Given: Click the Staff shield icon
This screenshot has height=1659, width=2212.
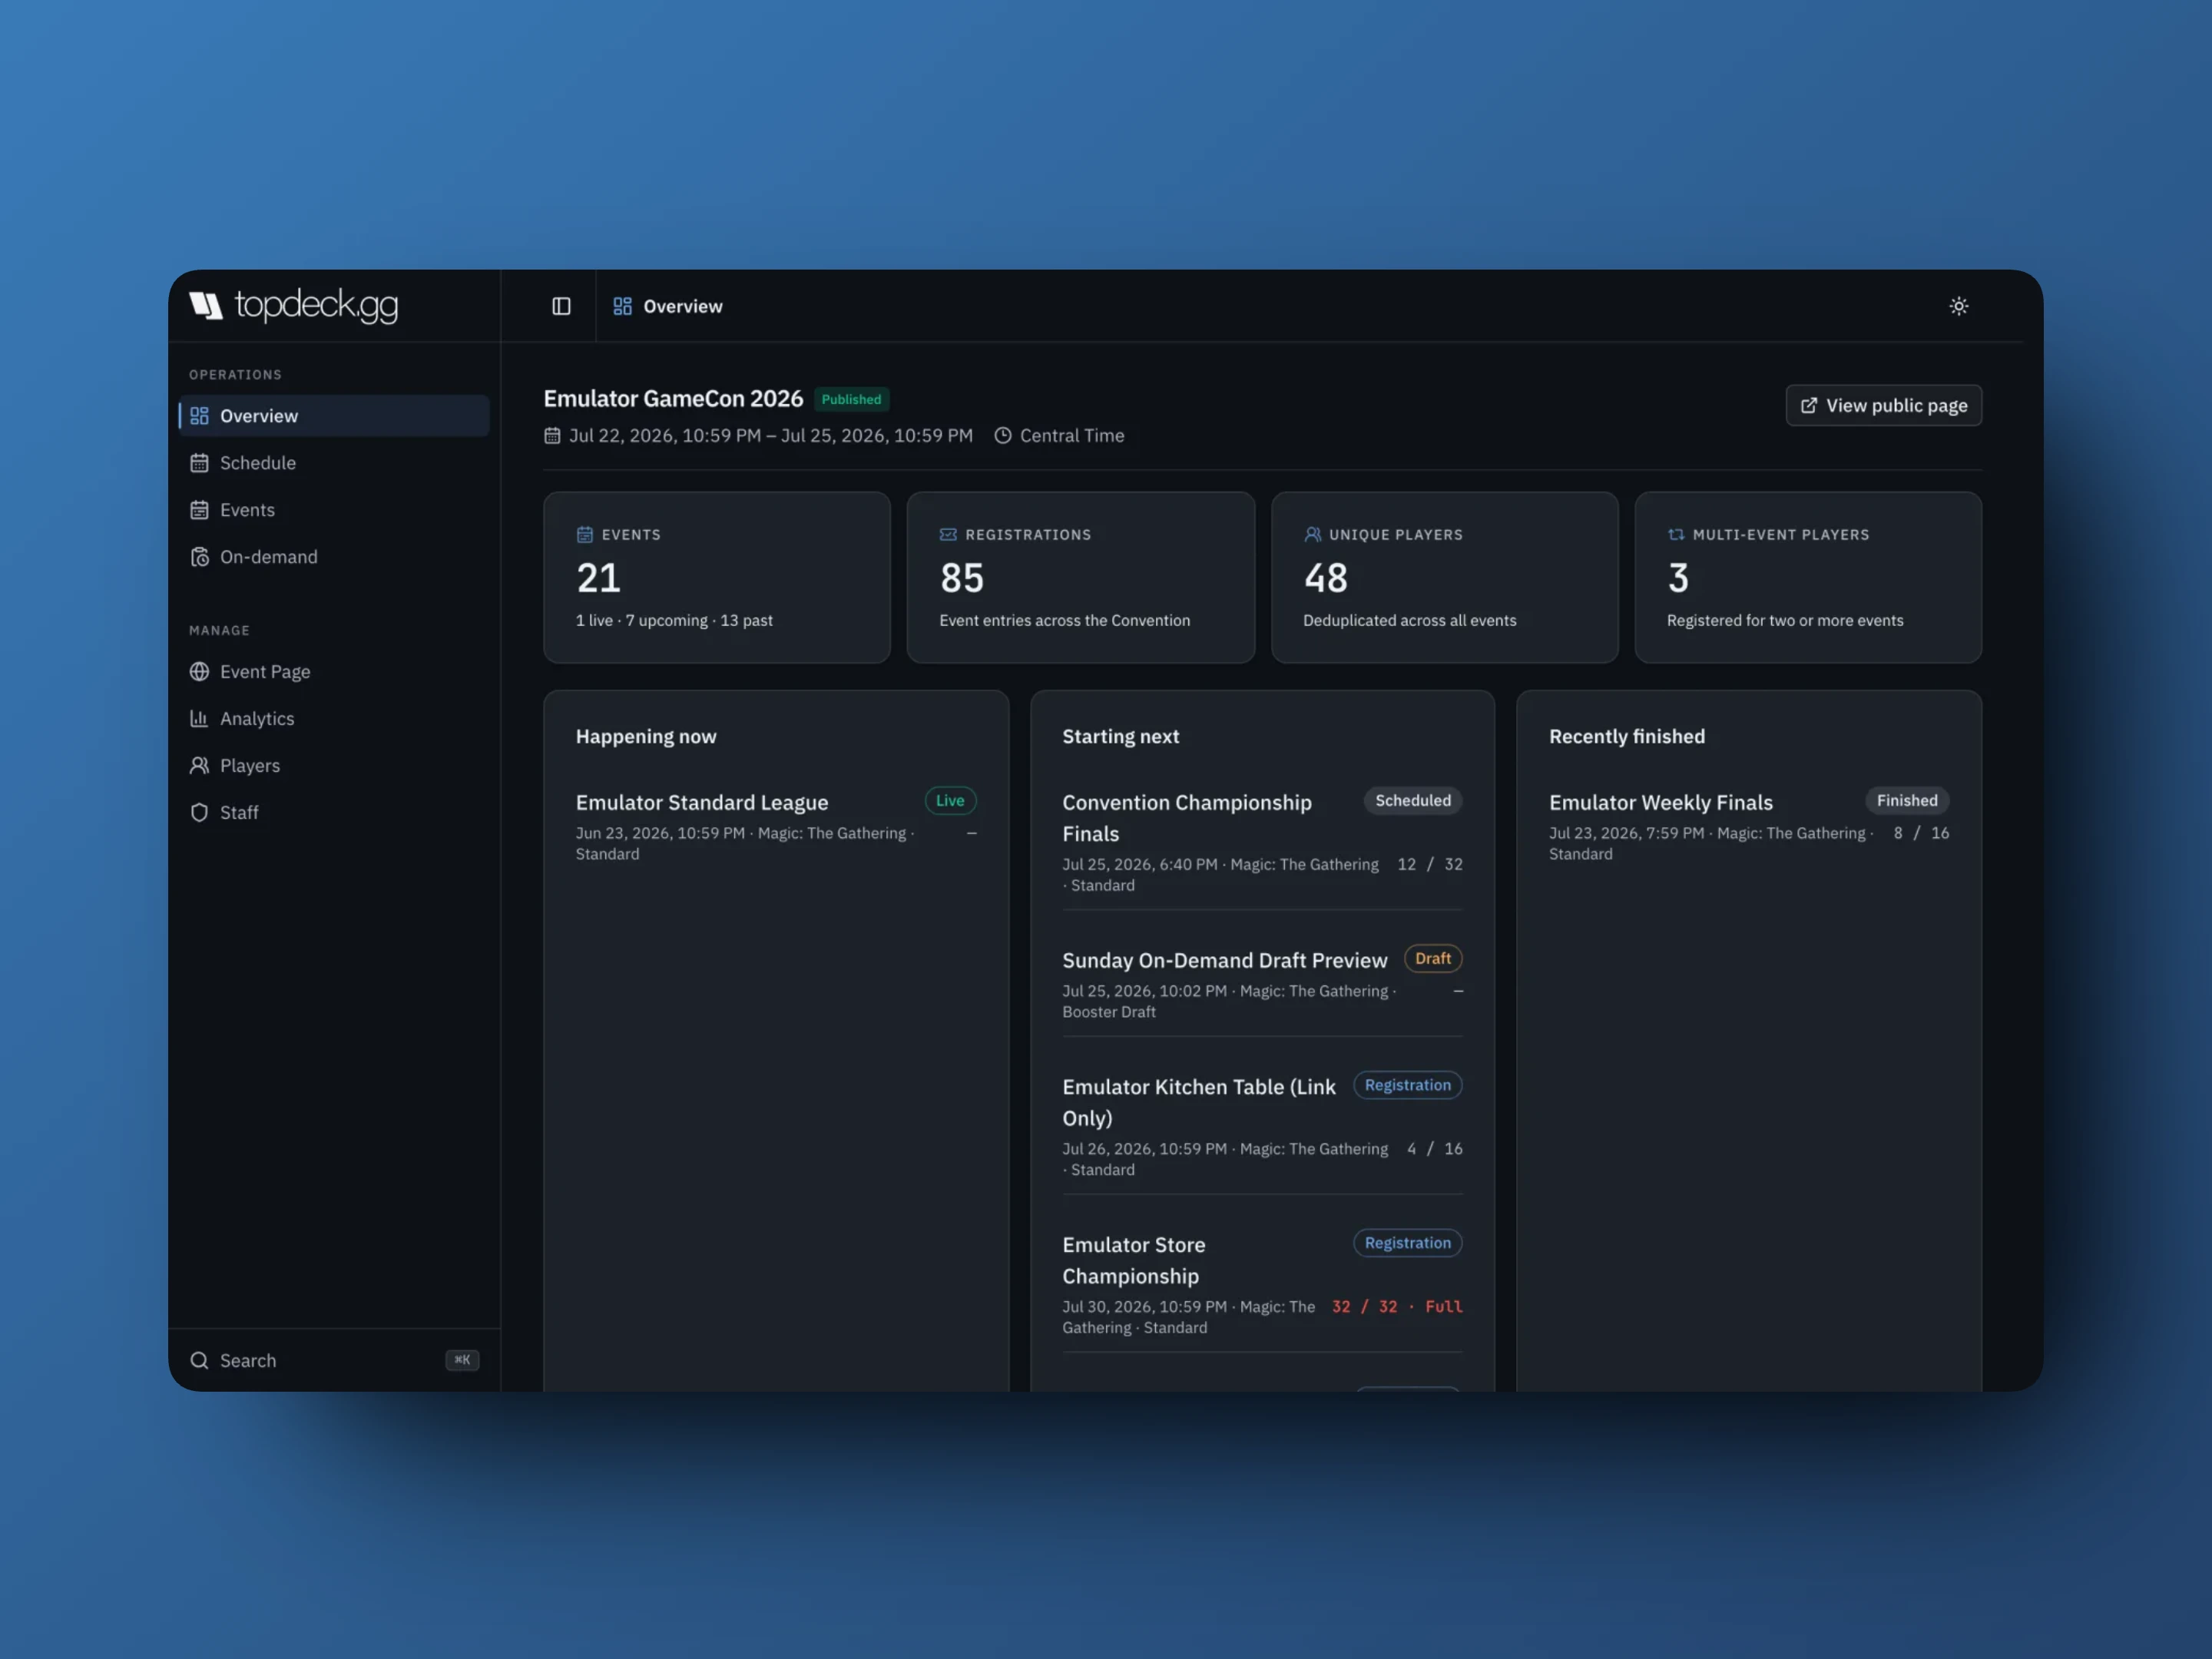Looking at the screenshot, I should (x=199, y=813).
